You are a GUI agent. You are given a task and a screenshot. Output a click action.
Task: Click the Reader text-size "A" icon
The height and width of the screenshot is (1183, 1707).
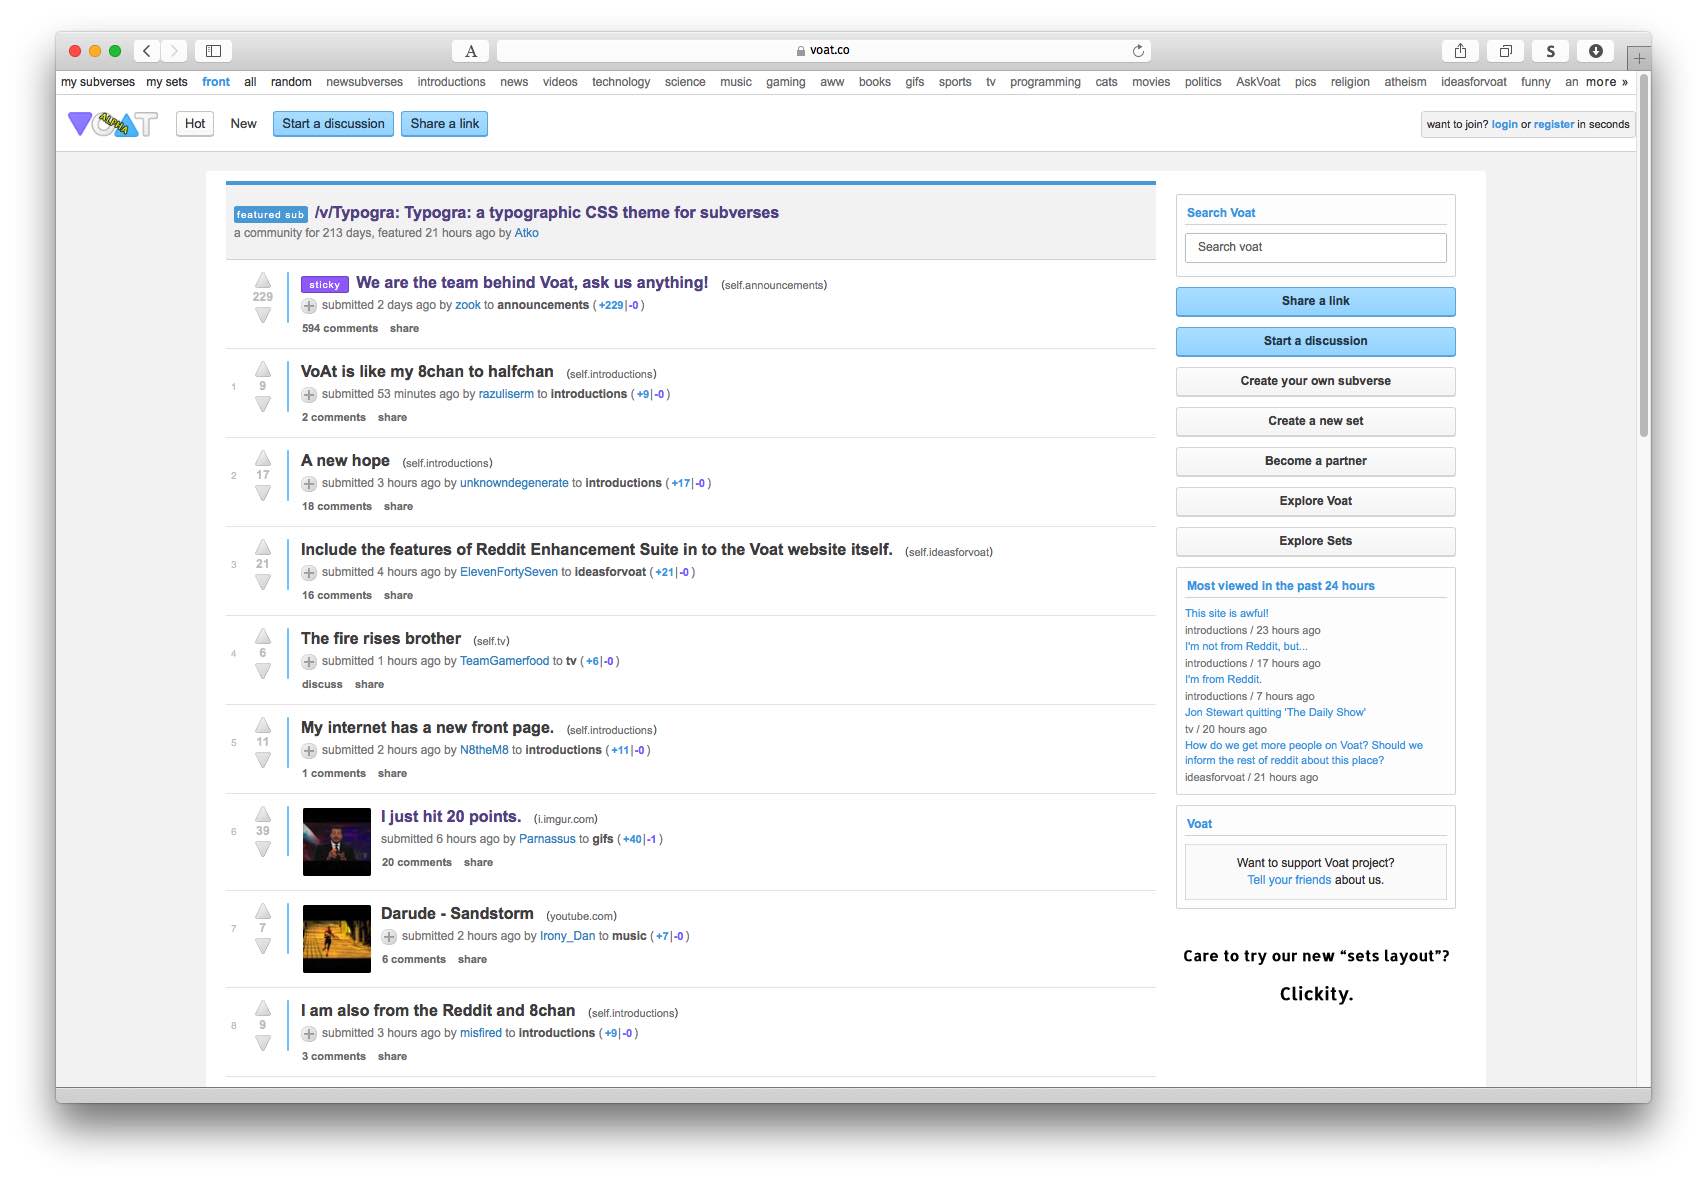[470, 50]
